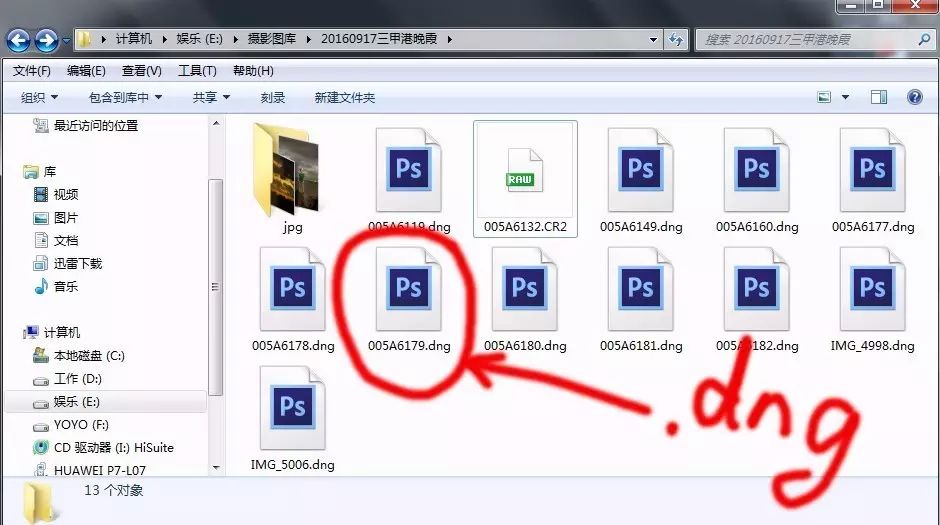
Task: Select 库 in navigation pane
Action: (x=50, y=171)
